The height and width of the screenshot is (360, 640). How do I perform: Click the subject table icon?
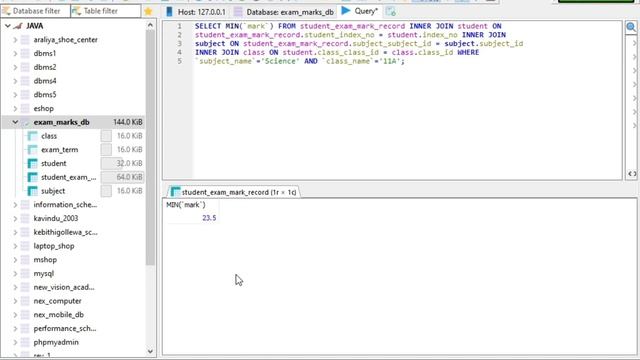[x=32, y=191]
